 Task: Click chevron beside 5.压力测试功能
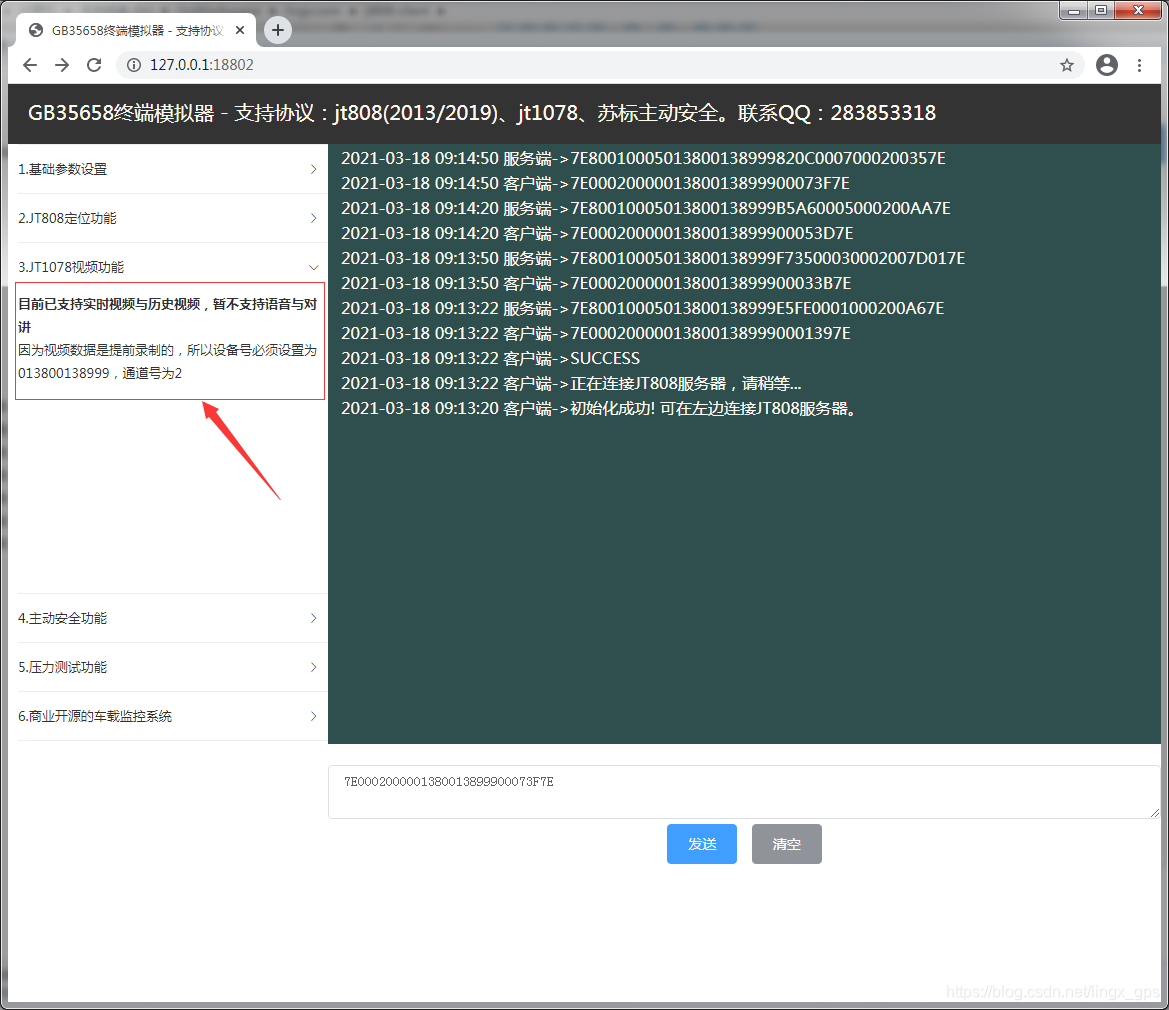point(313,667)
